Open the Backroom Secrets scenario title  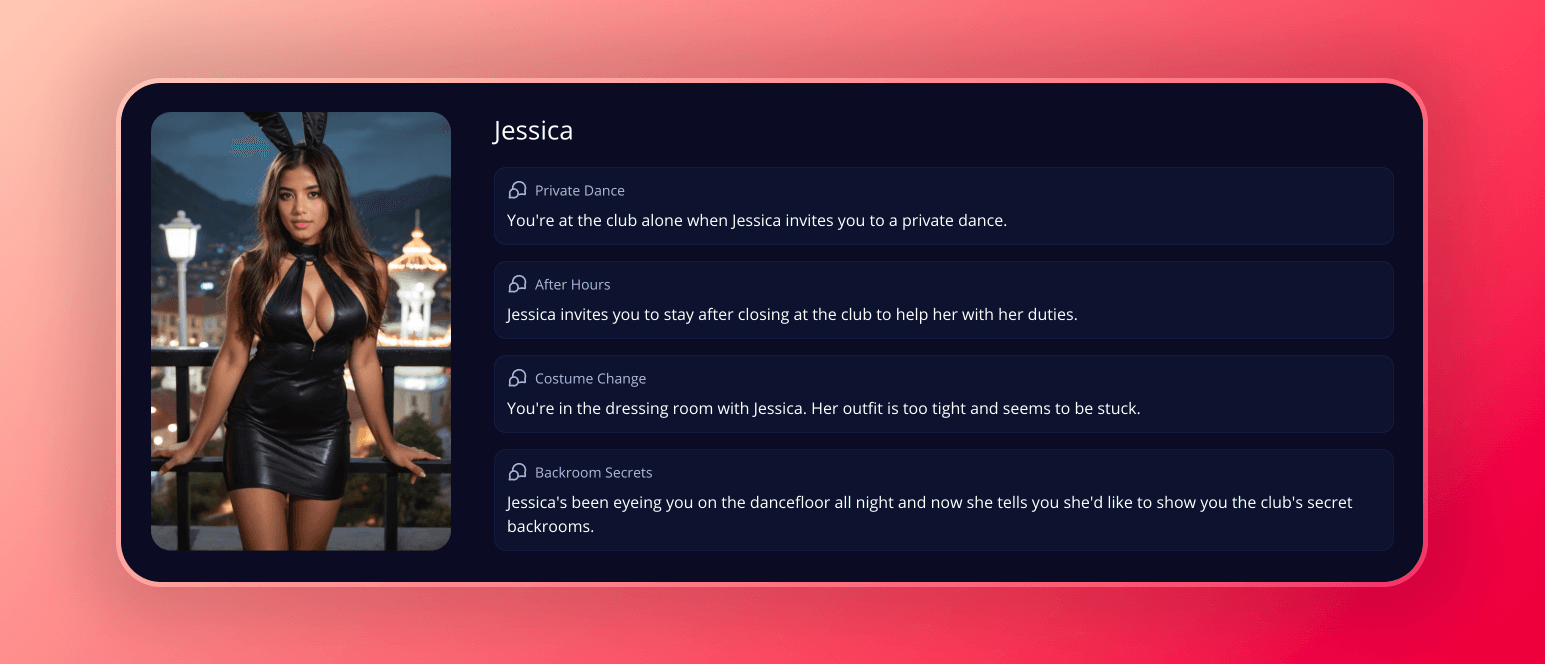click(593, 472)
